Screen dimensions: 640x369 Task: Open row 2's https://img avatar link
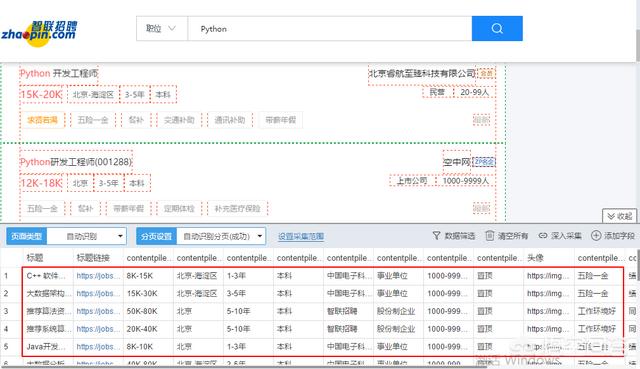548,293
